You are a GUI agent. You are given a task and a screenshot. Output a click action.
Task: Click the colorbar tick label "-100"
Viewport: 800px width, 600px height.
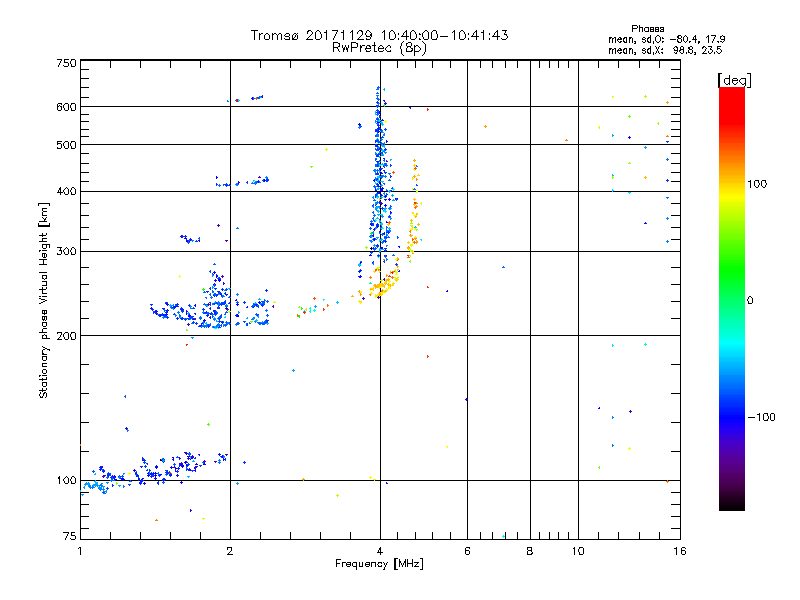pos(761,417)
